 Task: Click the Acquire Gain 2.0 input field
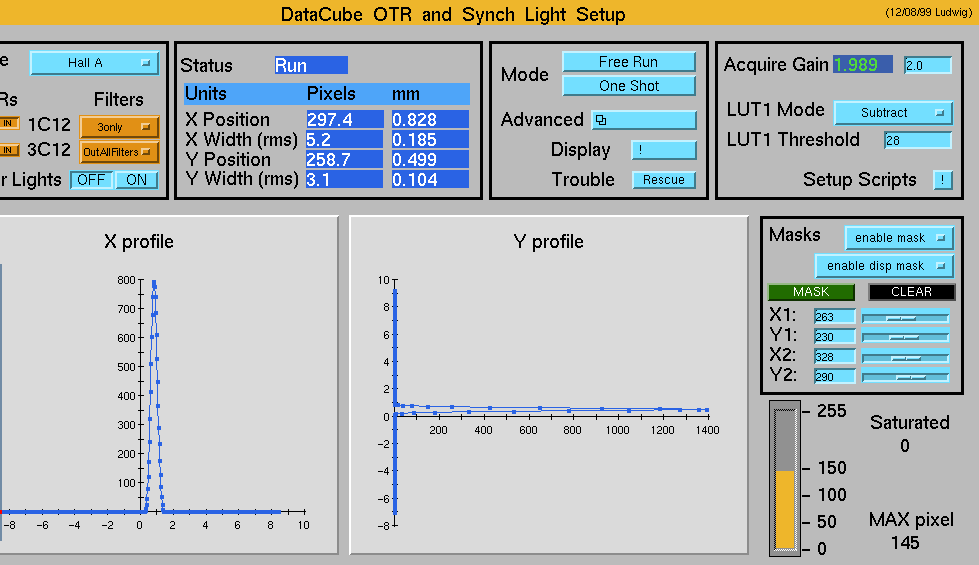927,65
